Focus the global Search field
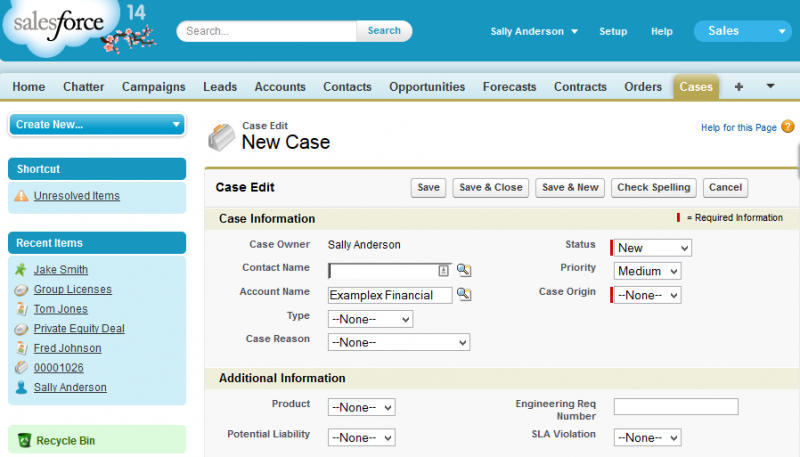The width and height of the screenshot is (800, 457). (x=266, y=31)
